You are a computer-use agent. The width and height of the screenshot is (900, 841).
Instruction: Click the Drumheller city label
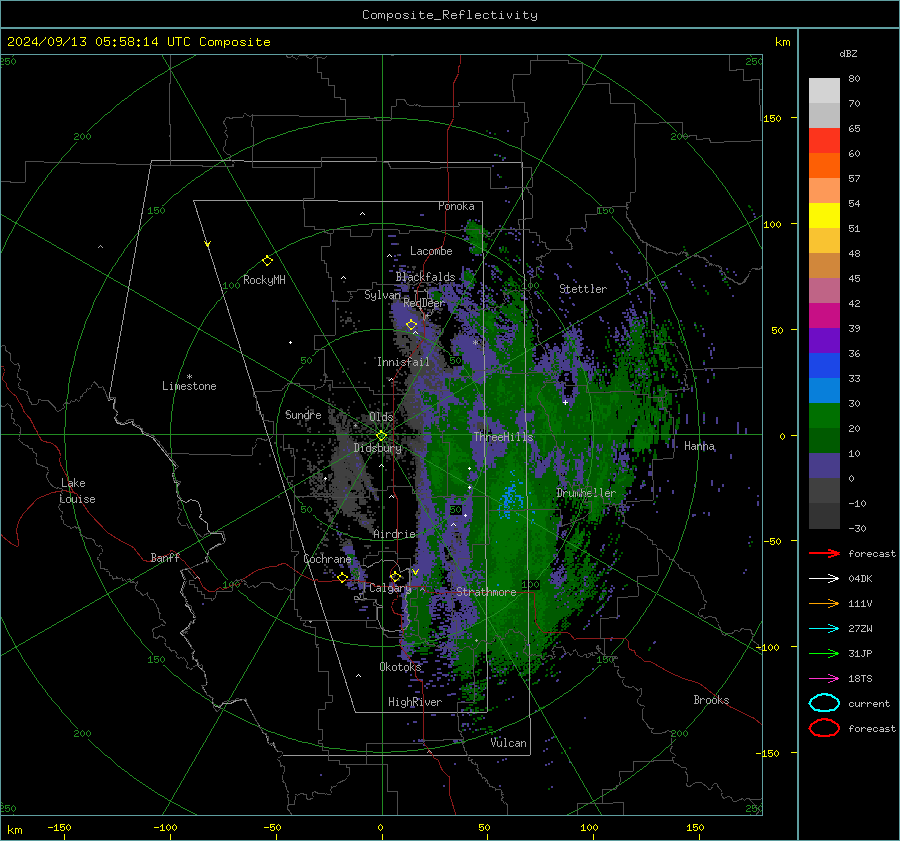586,493
